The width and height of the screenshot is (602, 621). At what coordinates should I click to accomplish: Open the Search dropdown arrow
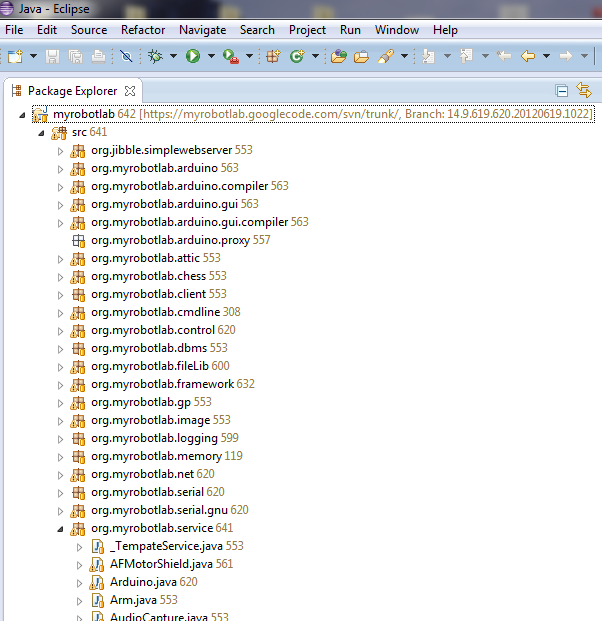point(404,56)
